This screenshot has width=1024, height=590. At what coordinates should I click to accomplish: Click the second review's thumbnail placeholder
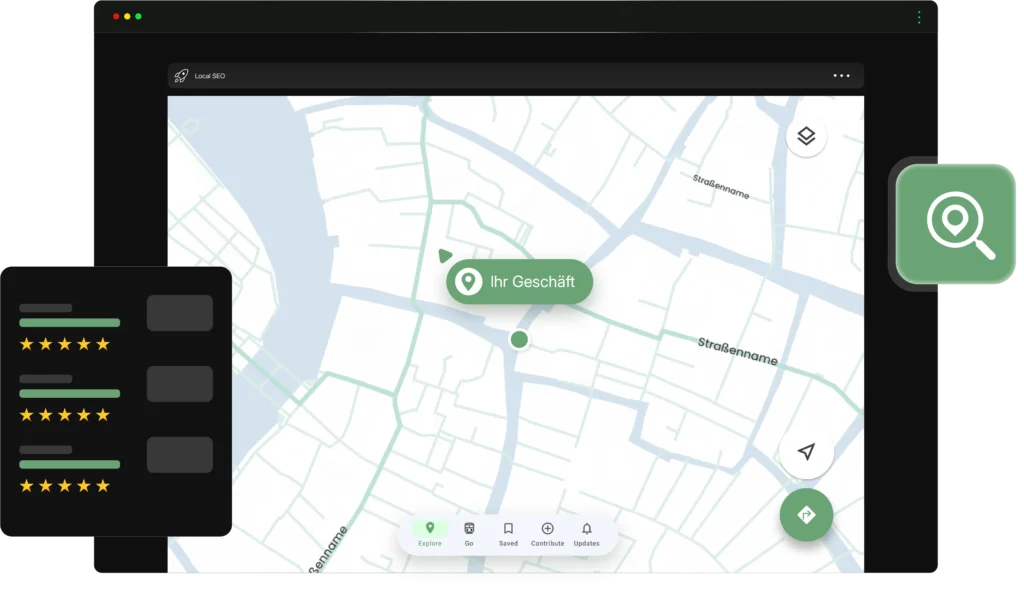[180, 384]
